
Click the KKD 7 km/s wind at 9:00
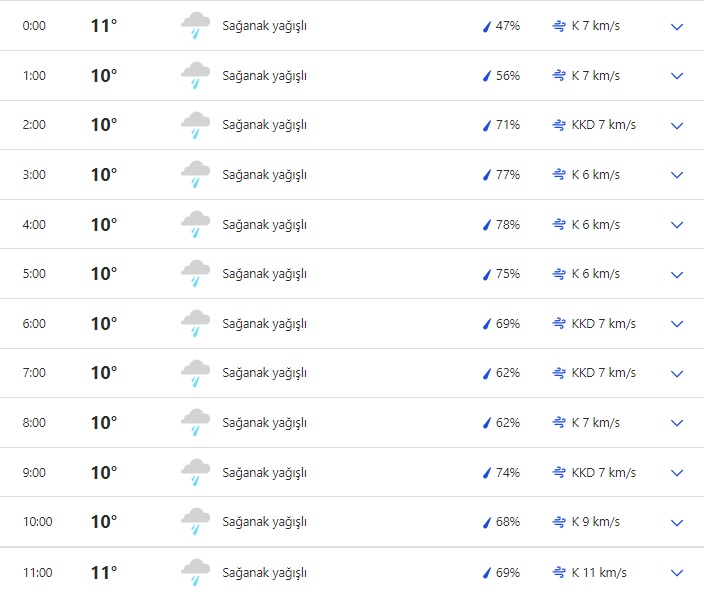coord(604,473)
